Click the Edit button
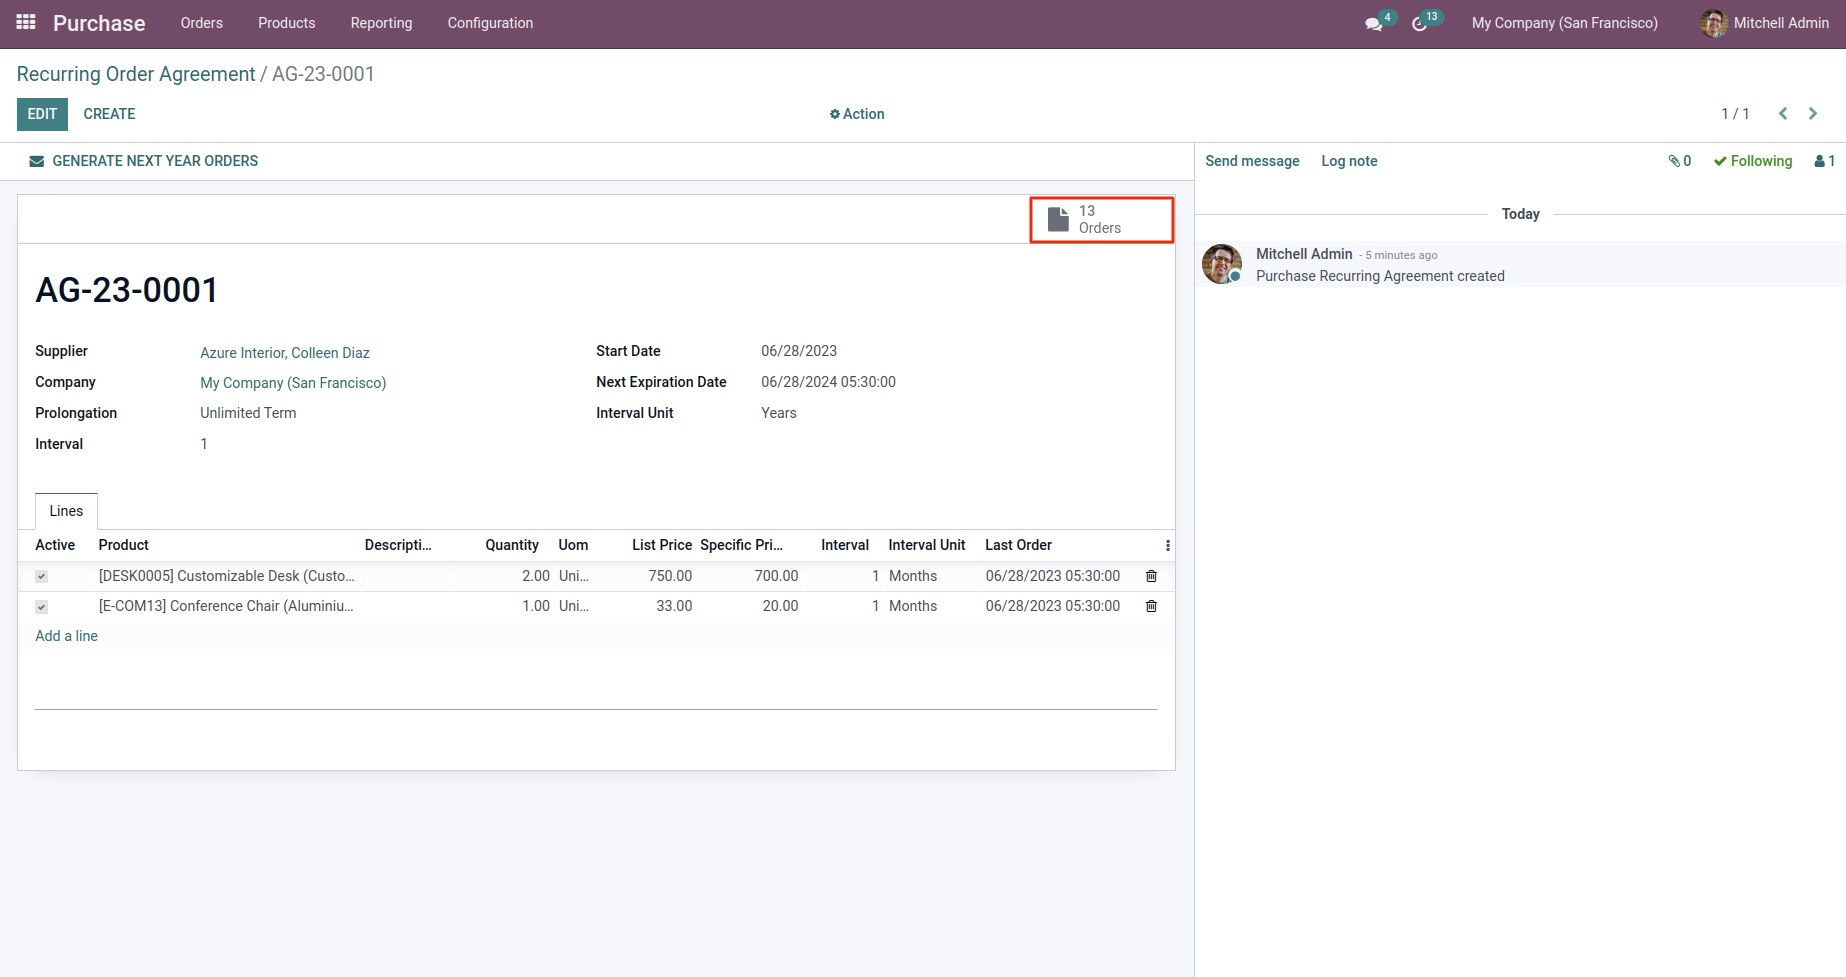The image size is (1846, 977). pos(42,114)
